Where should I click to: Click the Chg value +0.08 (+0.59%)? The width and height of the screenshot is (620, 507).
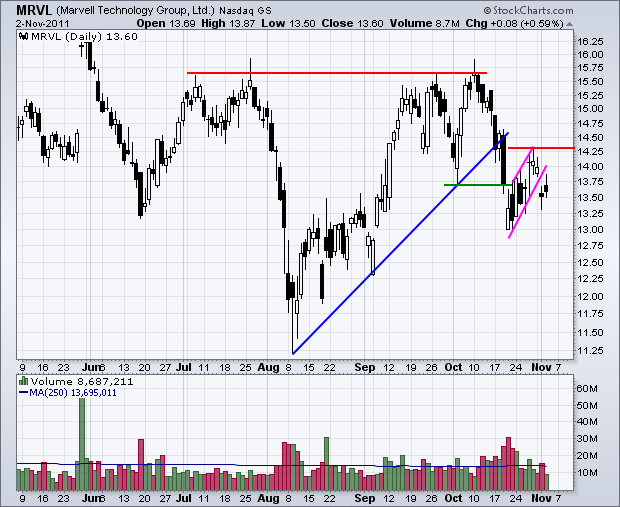pyautogui.click(x=527, y=24)
